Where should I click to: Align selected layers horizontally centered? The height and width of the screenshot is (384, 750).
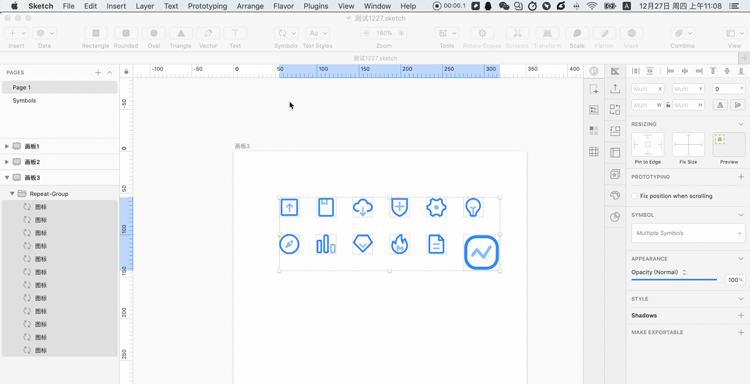click(685, 71)
